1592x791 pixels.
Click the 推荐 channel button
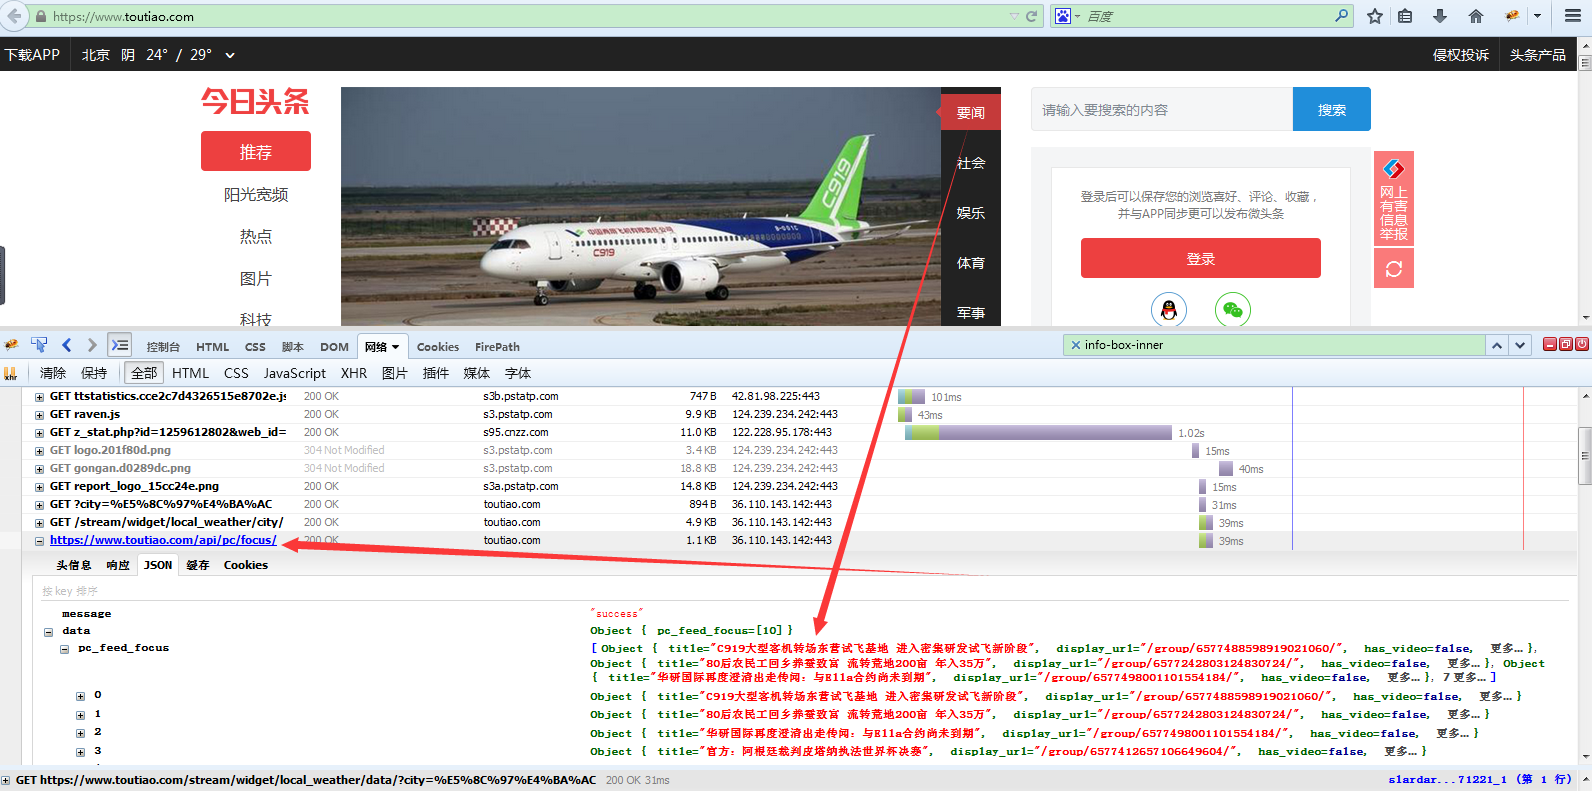[x=256, y=151]
